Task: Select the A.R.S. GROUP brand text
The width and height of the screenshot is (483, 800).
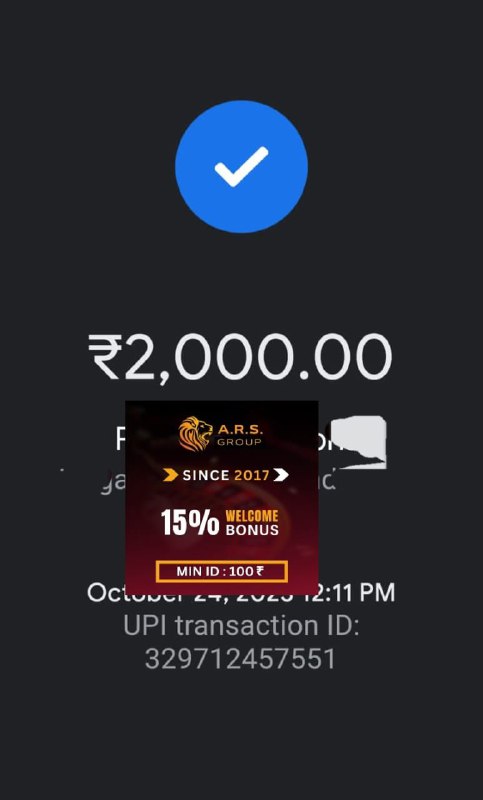Action: coord(240,435)
